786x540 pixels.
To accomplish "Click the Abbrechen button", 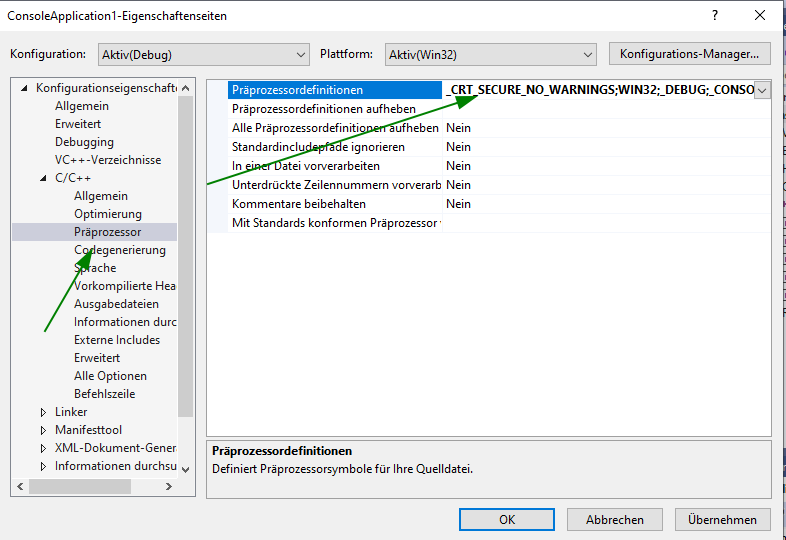I will click(615, 519).
